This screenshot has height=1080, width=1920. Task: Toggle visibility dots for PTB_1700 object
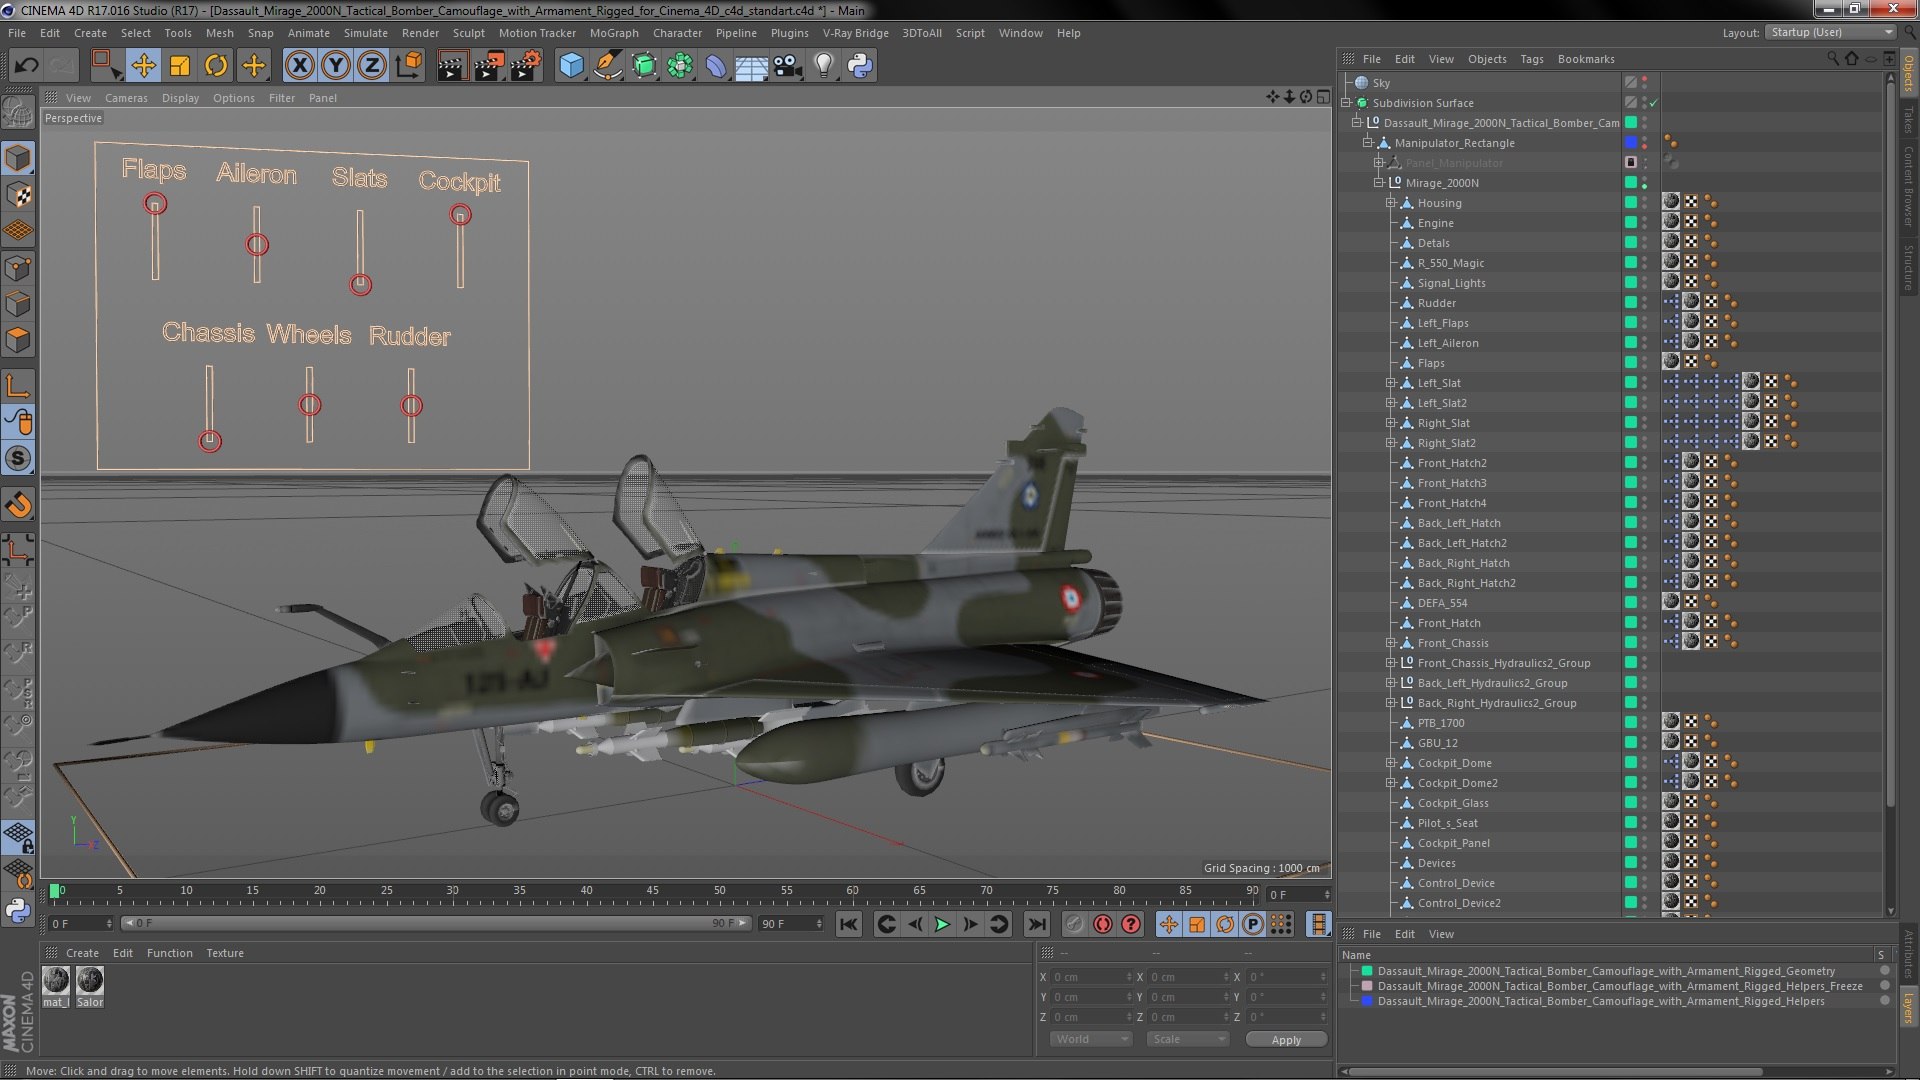point(1645,723)
